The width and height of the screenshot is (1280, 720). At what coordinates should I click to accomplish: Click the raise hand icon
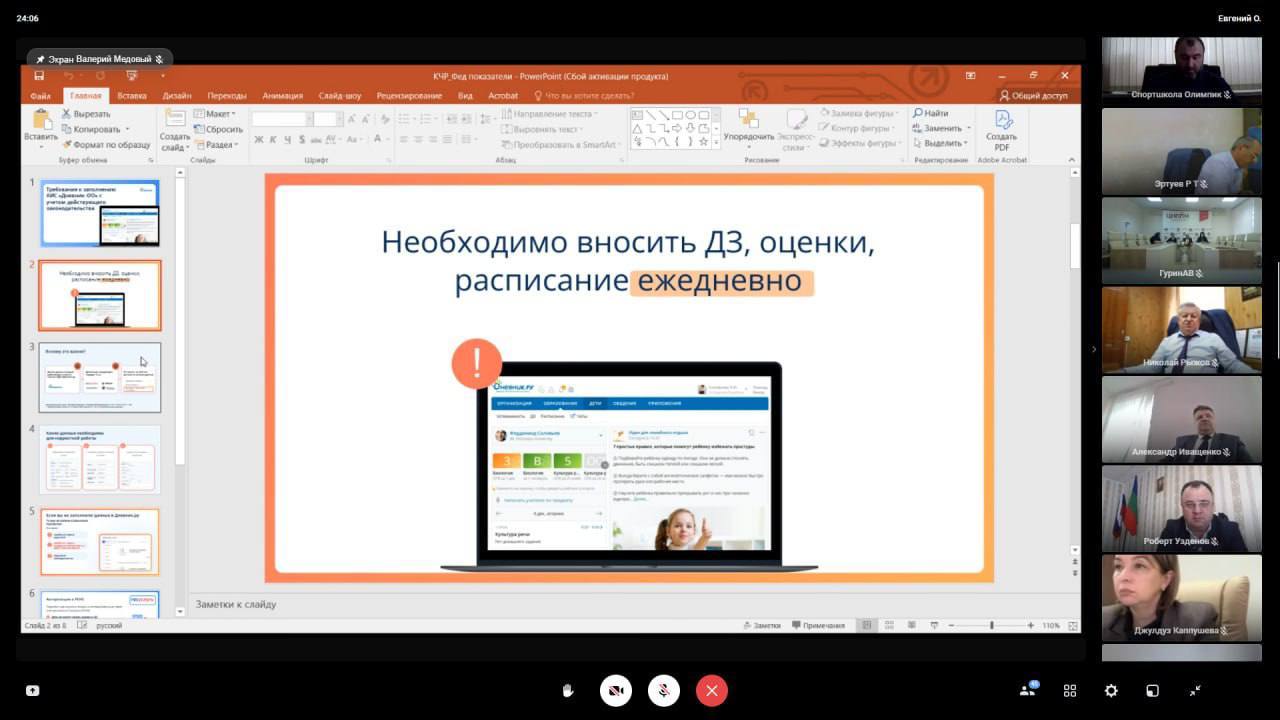tap(568, 690)
